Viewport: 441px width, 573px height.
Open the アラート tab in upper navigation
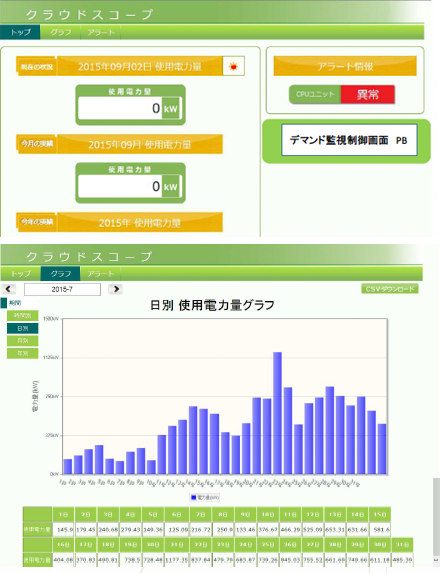(100, 32)
